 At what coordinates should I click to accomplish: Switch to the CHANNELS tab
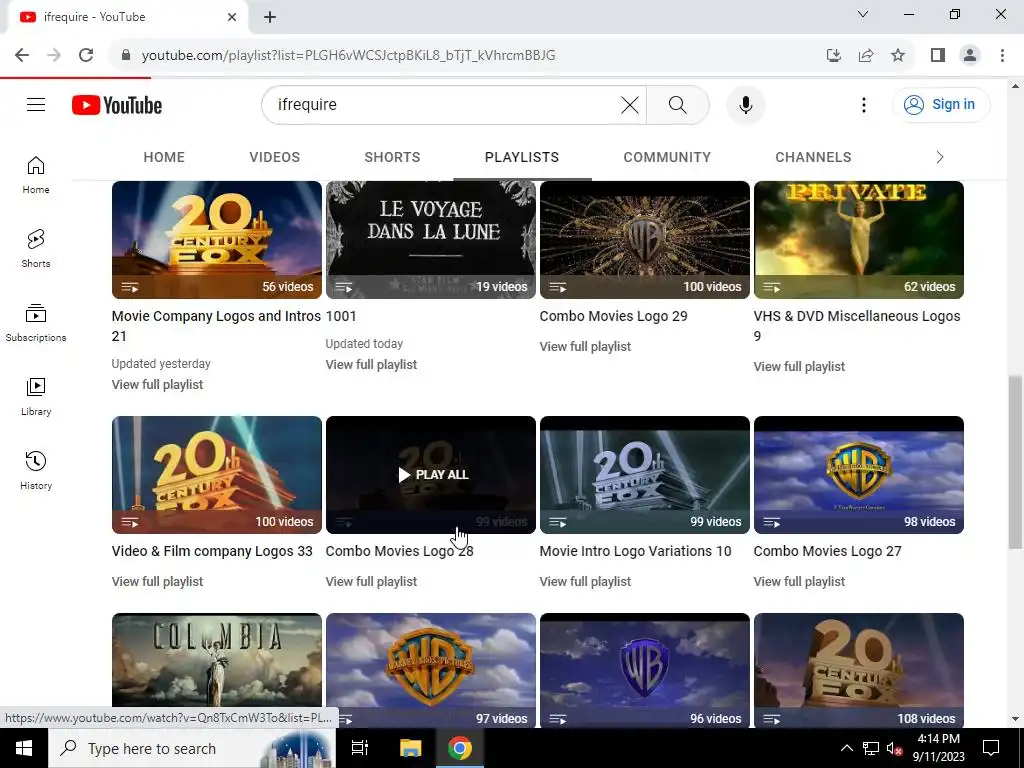click(813, 157)
